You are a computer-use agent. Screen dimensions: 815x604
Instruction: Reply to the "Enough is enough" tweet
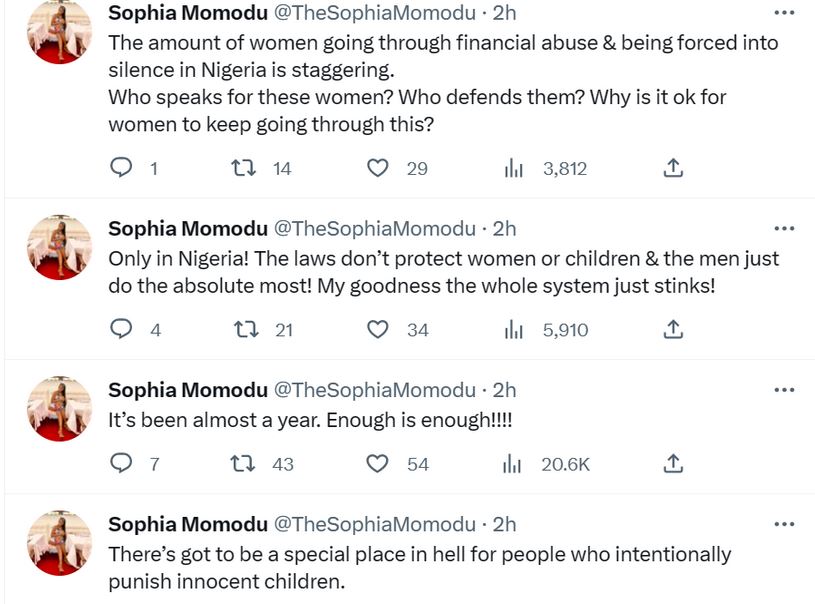click(121, 464)
